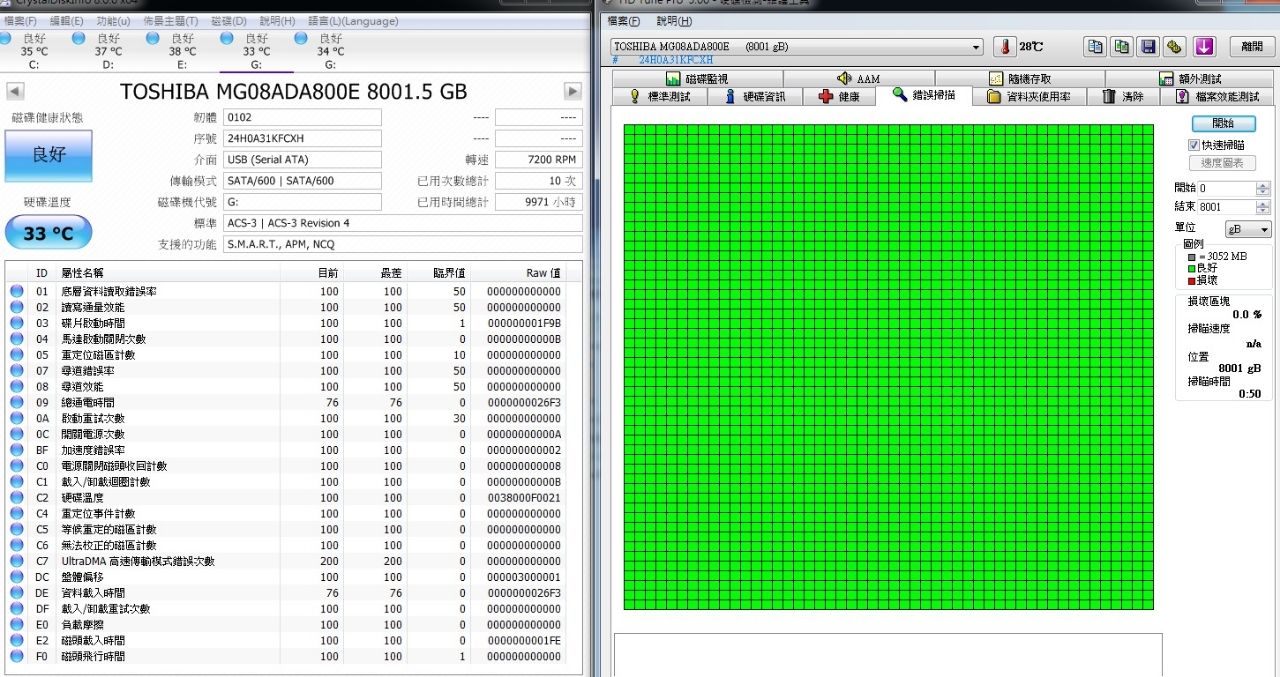Click the 磁頭飛行時間 attribute row text
This screenshot has height=677, width=1280.
point(93,657)
